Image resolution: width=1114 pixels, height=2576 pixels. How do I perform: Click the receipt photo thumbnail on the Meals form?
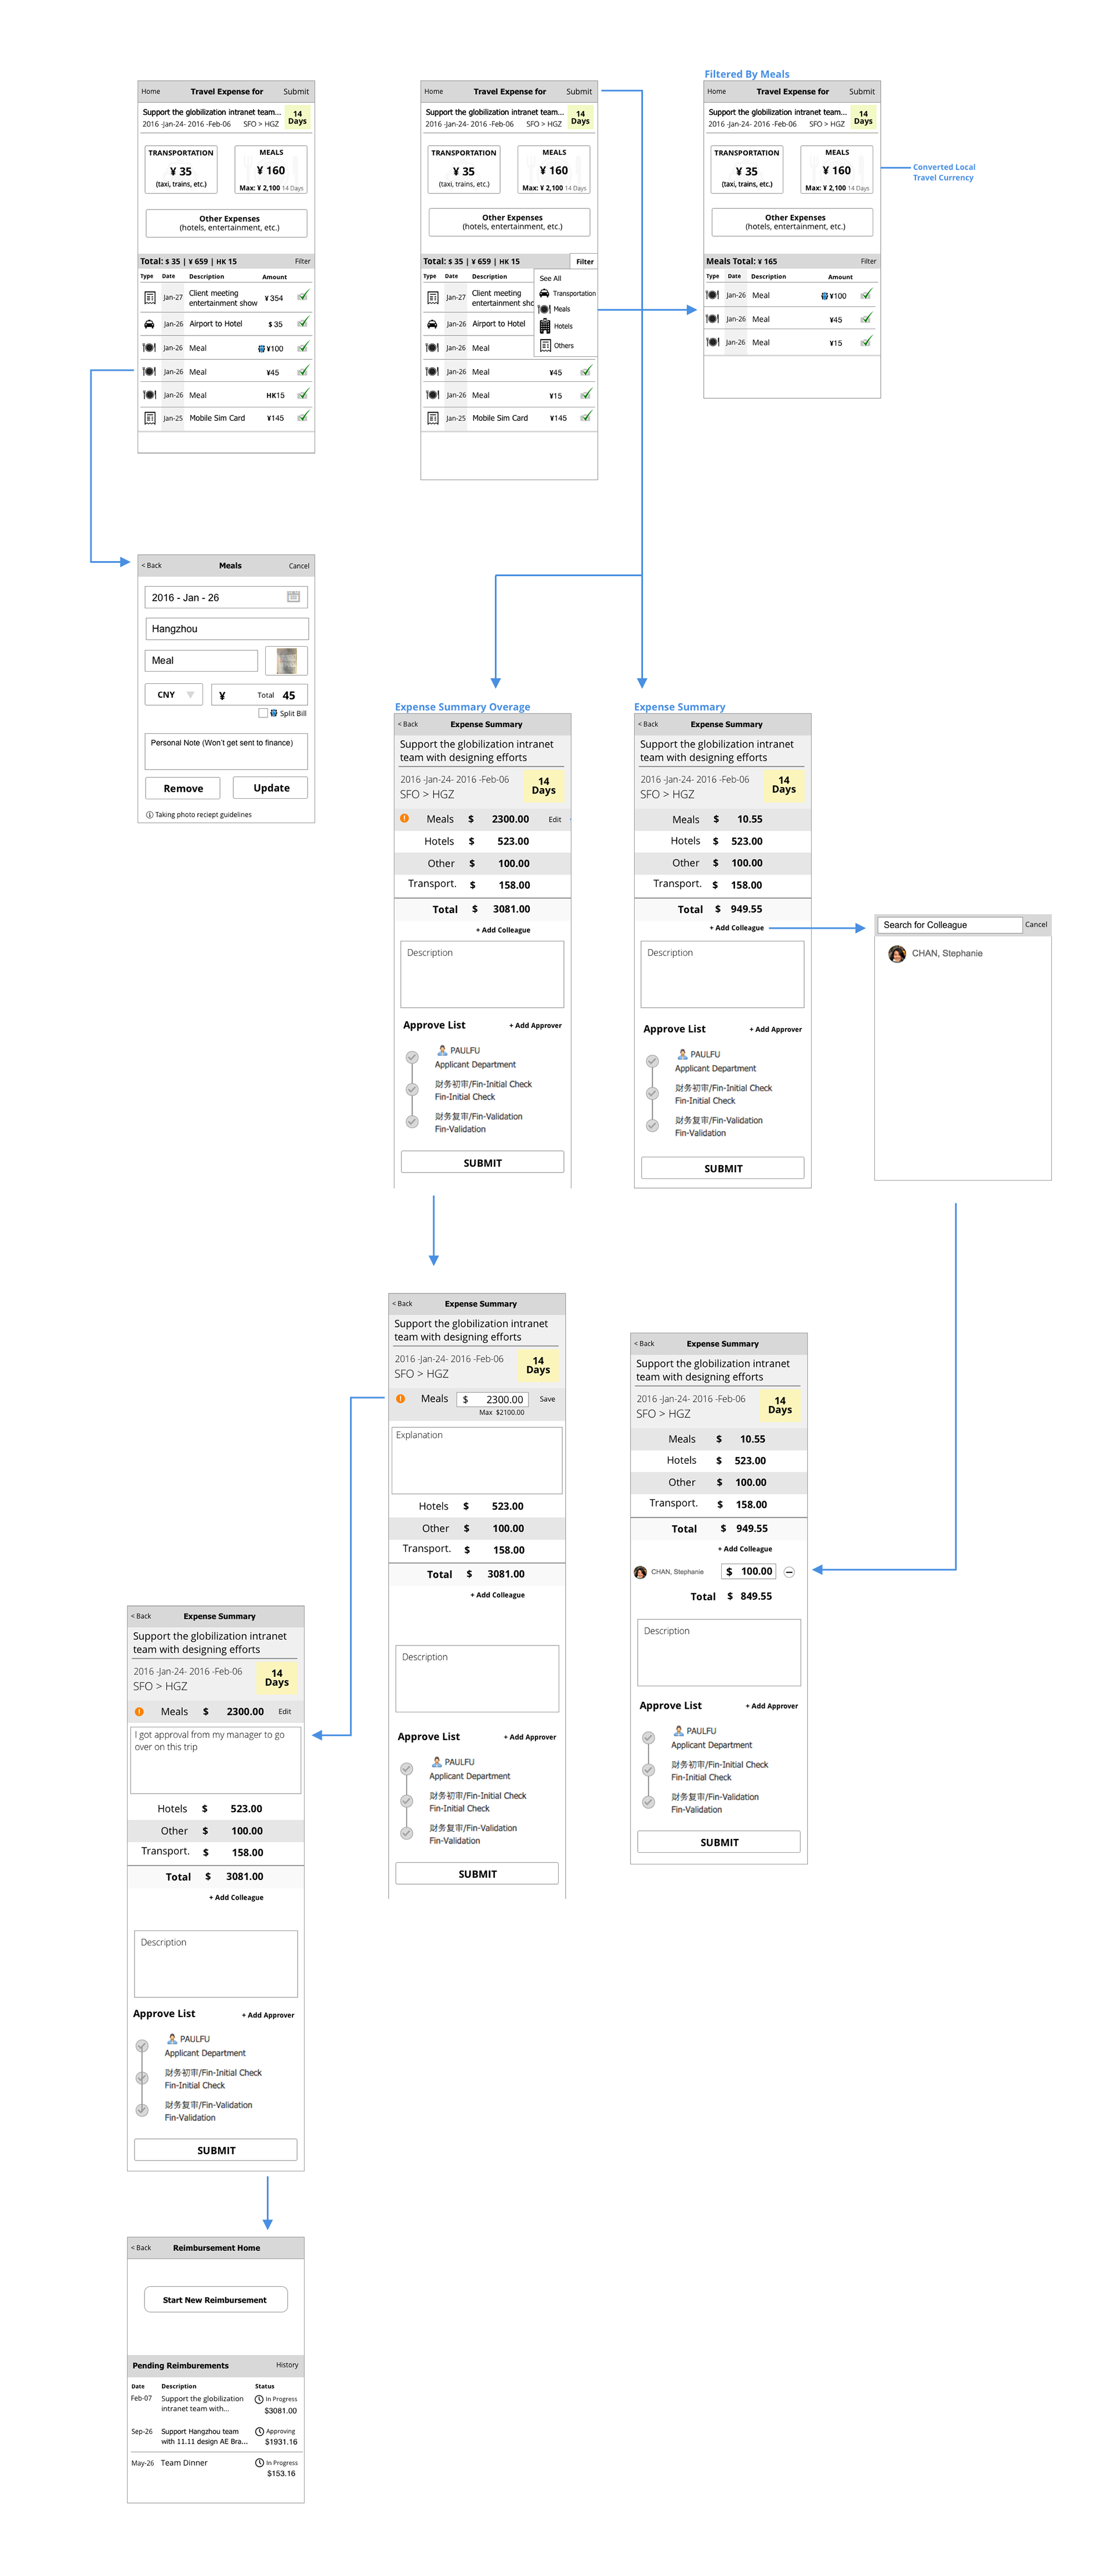287,660
